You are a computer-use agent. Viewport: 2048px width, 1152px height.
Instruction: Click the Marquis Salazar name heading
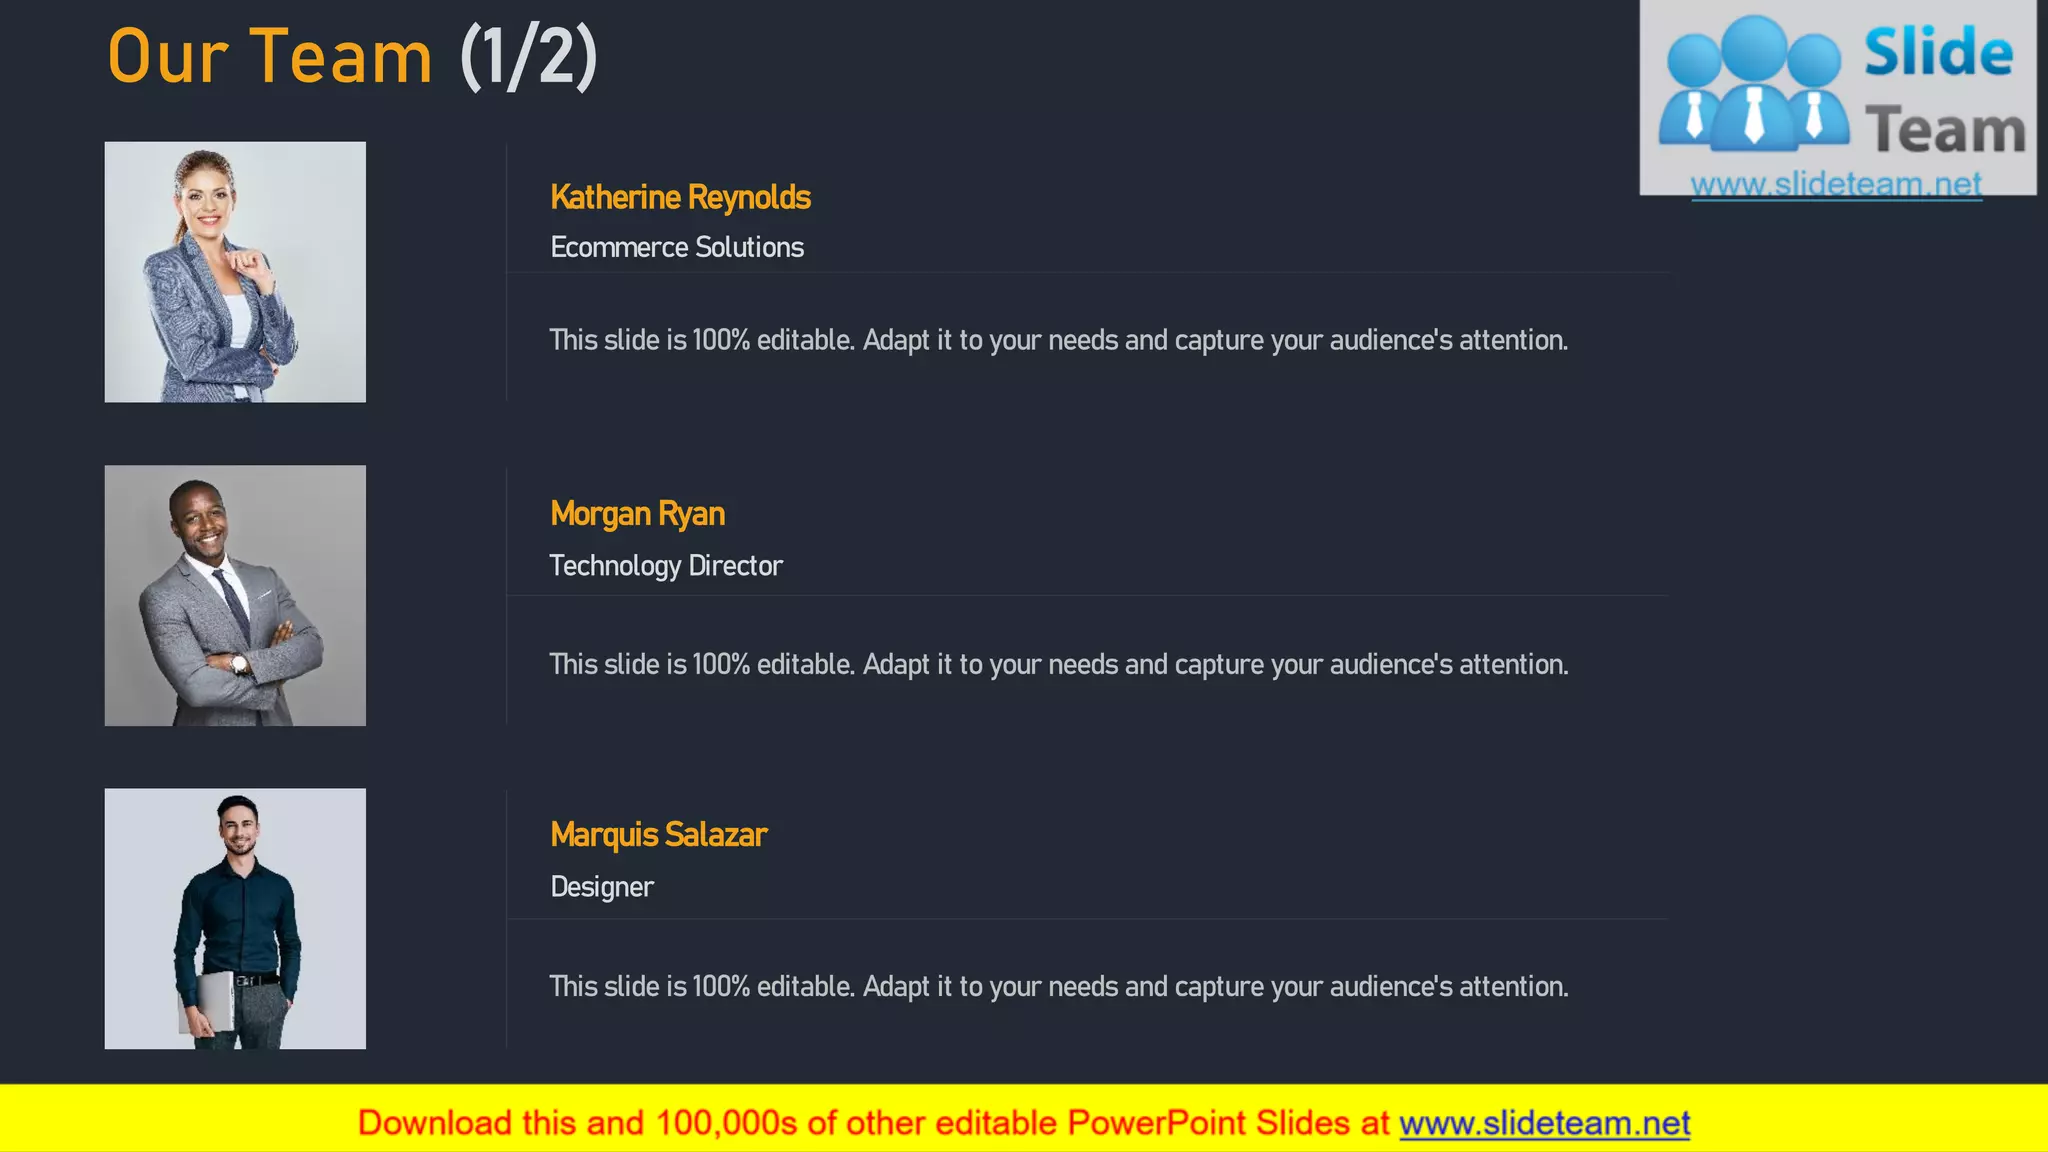pyautogui.click(x=658, y=834)
